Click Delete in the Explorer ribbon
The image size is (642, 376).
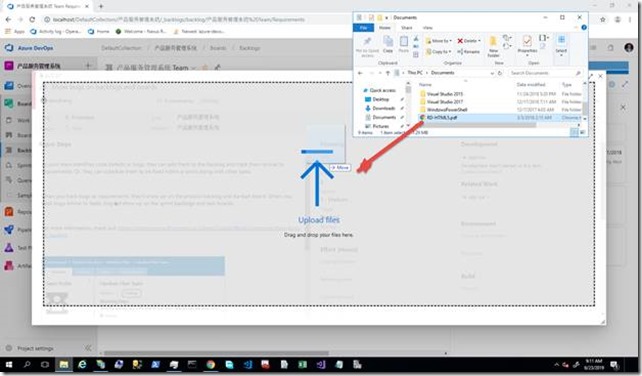coord(469,41)
